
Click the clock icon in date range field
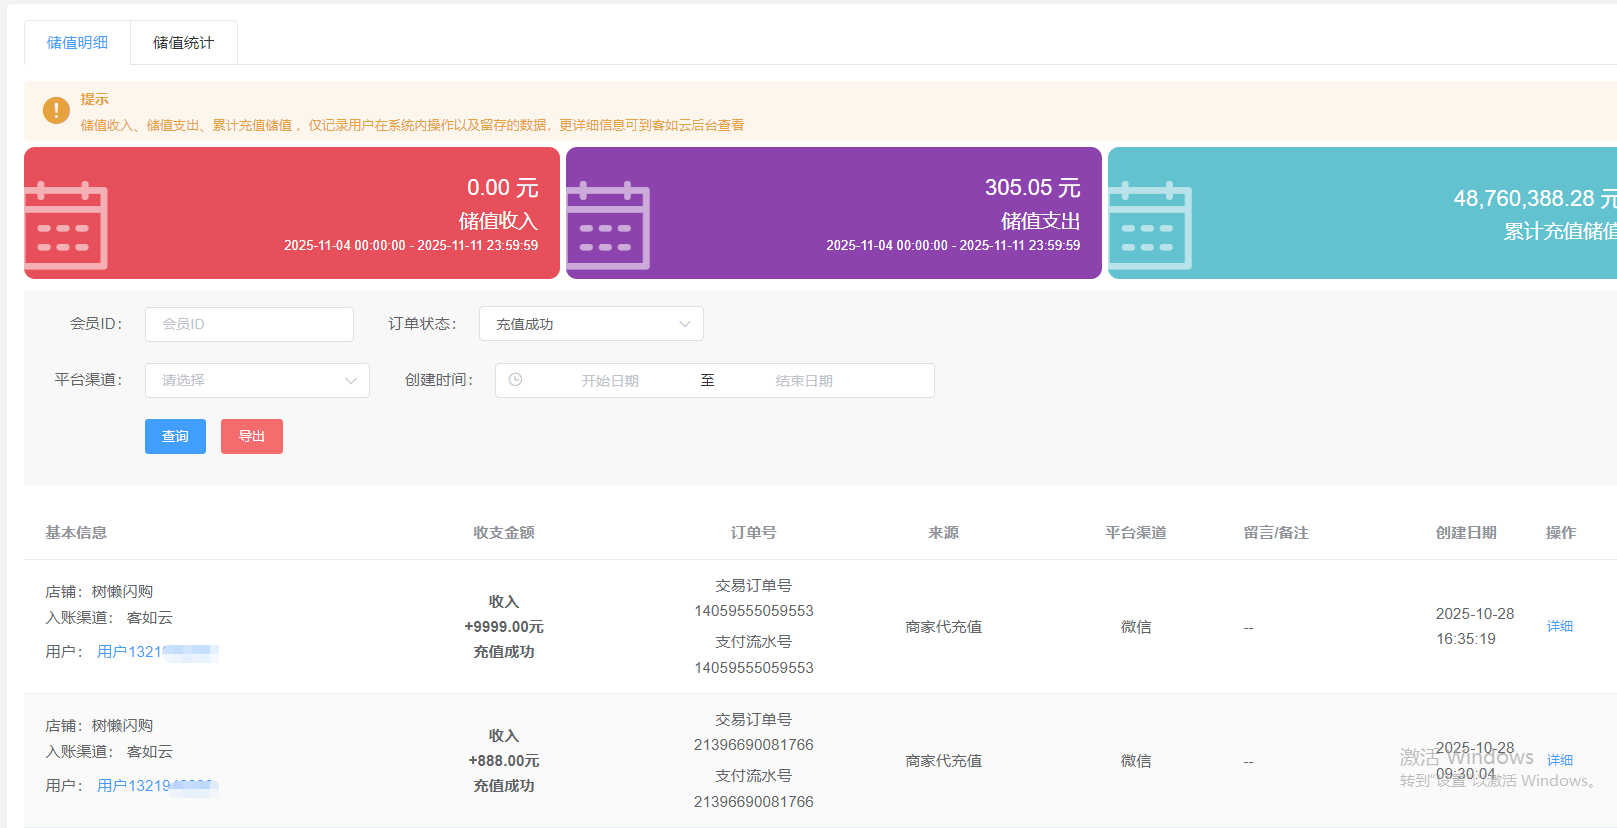(515, 380)
